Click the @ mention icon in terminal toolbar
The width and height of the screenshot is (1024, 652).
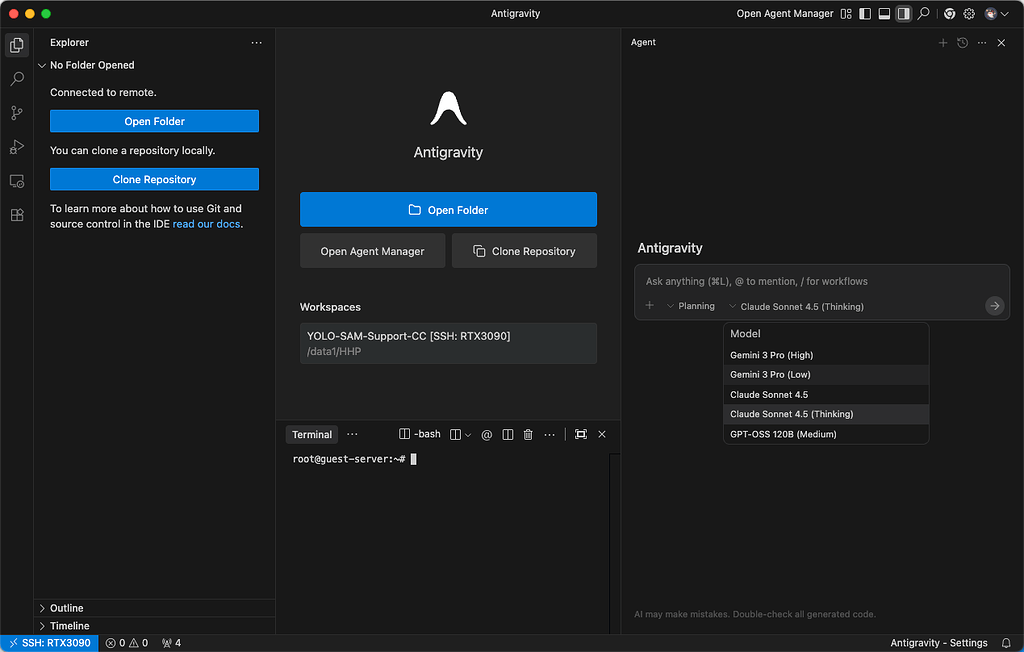[487, 434]
